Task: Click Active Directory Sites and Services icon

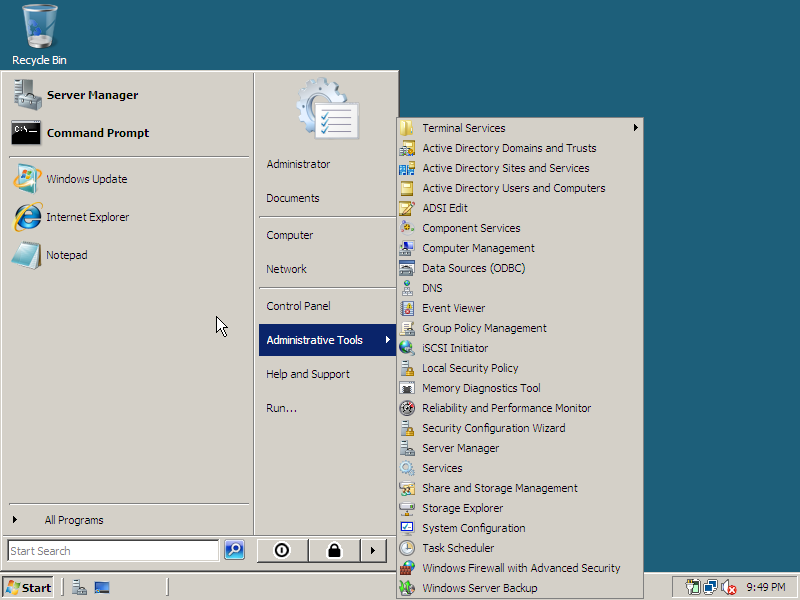Action: (407, 168)
